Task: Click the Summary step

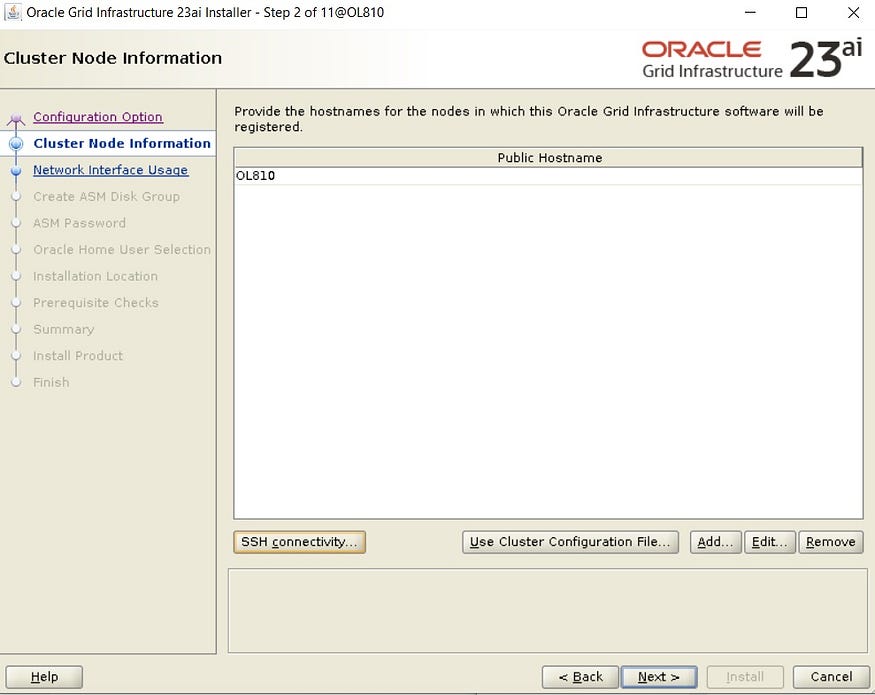Action: (x=64, y=329)
